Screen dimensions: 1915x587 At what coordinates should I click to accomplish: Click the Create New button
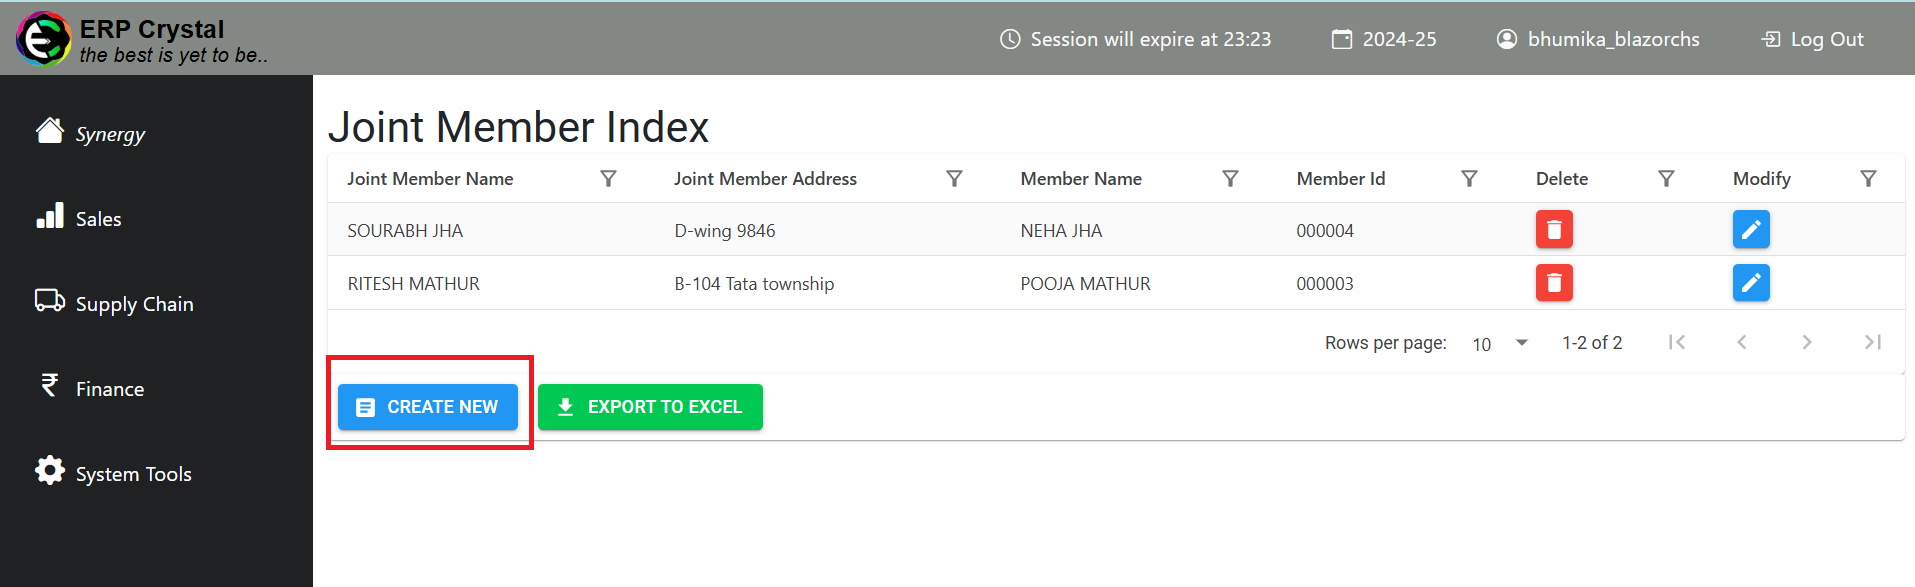coord(428,407)
